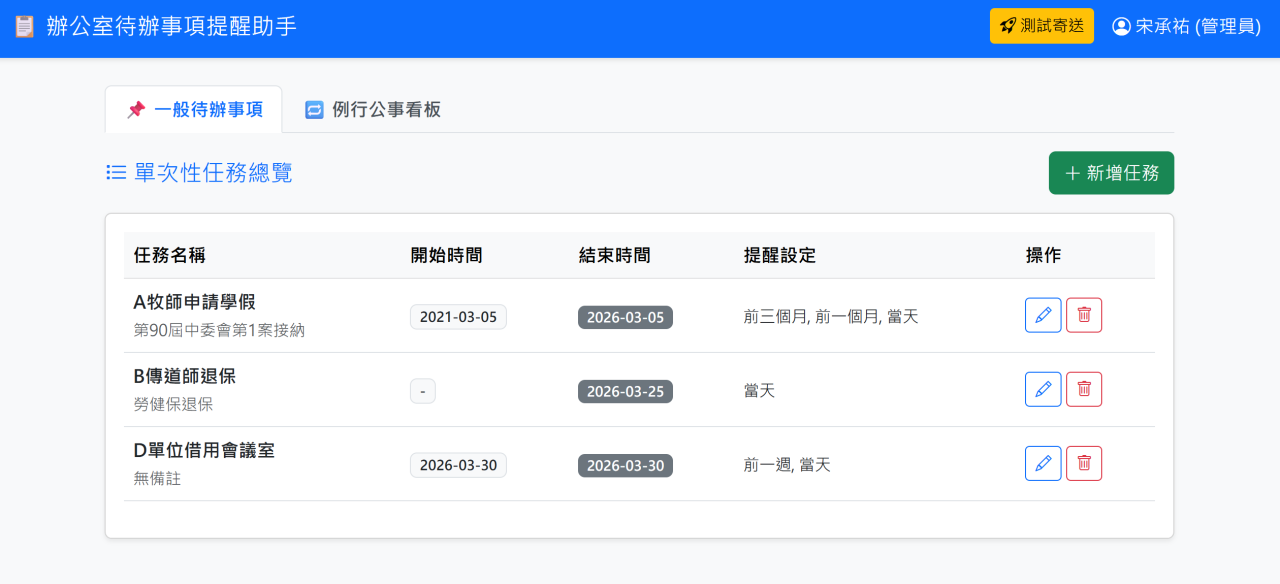Switch to 例行公事看板 tab
Screen dimensions: 1280x584
[x=373, y=110]
